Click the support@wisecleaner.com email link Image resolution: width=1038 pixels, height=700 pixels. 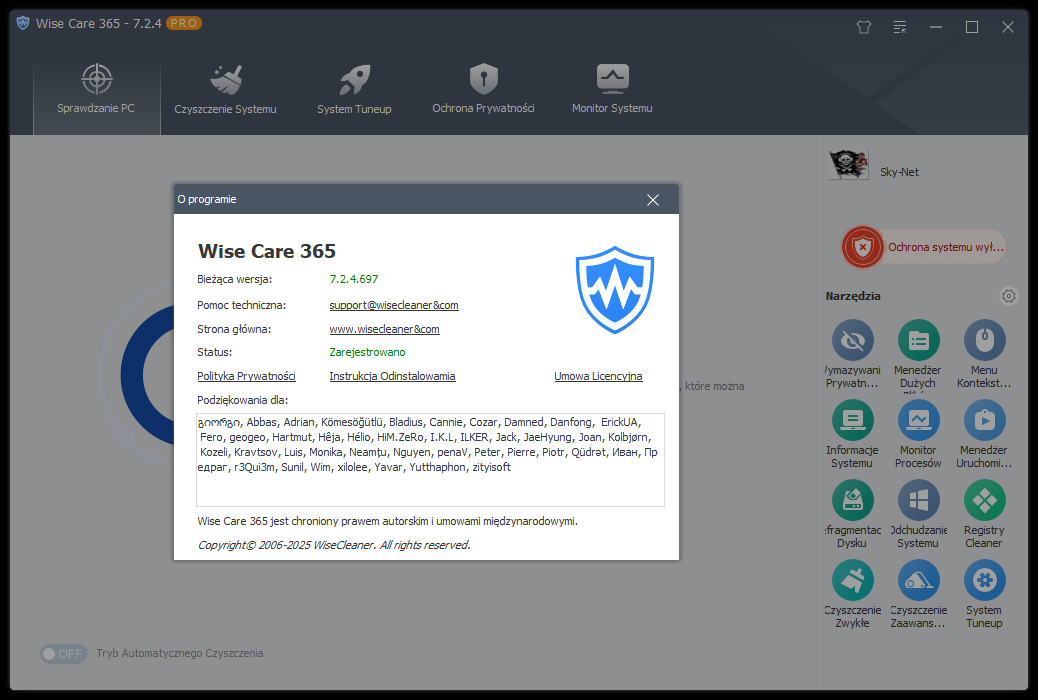click(x=394, y=305)
